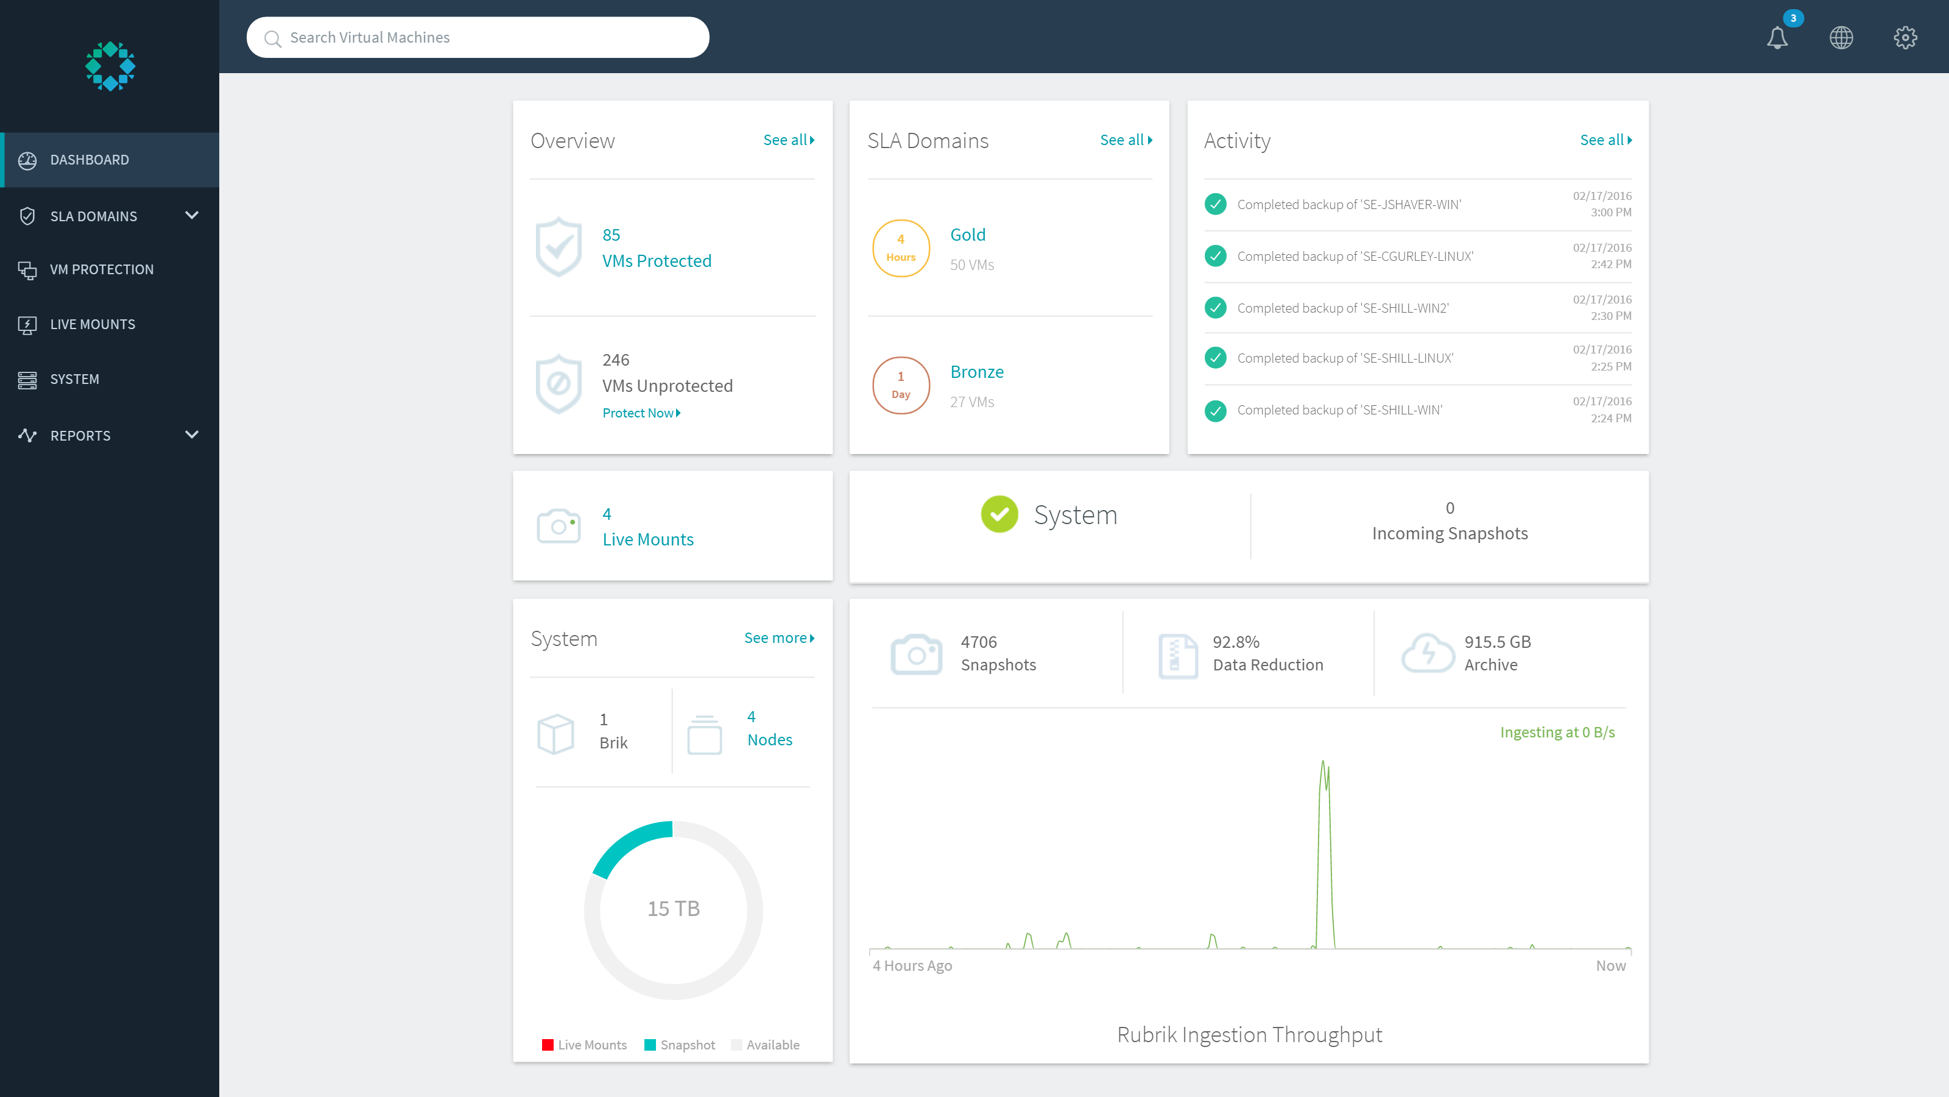Open See all in the Activity panel

[x=1606, y=139]
